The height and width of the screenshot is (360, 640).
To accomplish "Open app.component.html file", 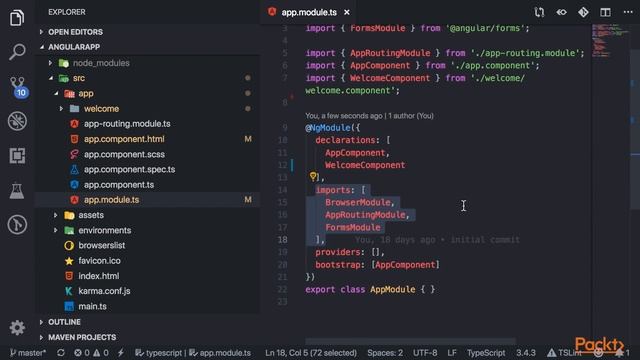I will tap(124, 139).
